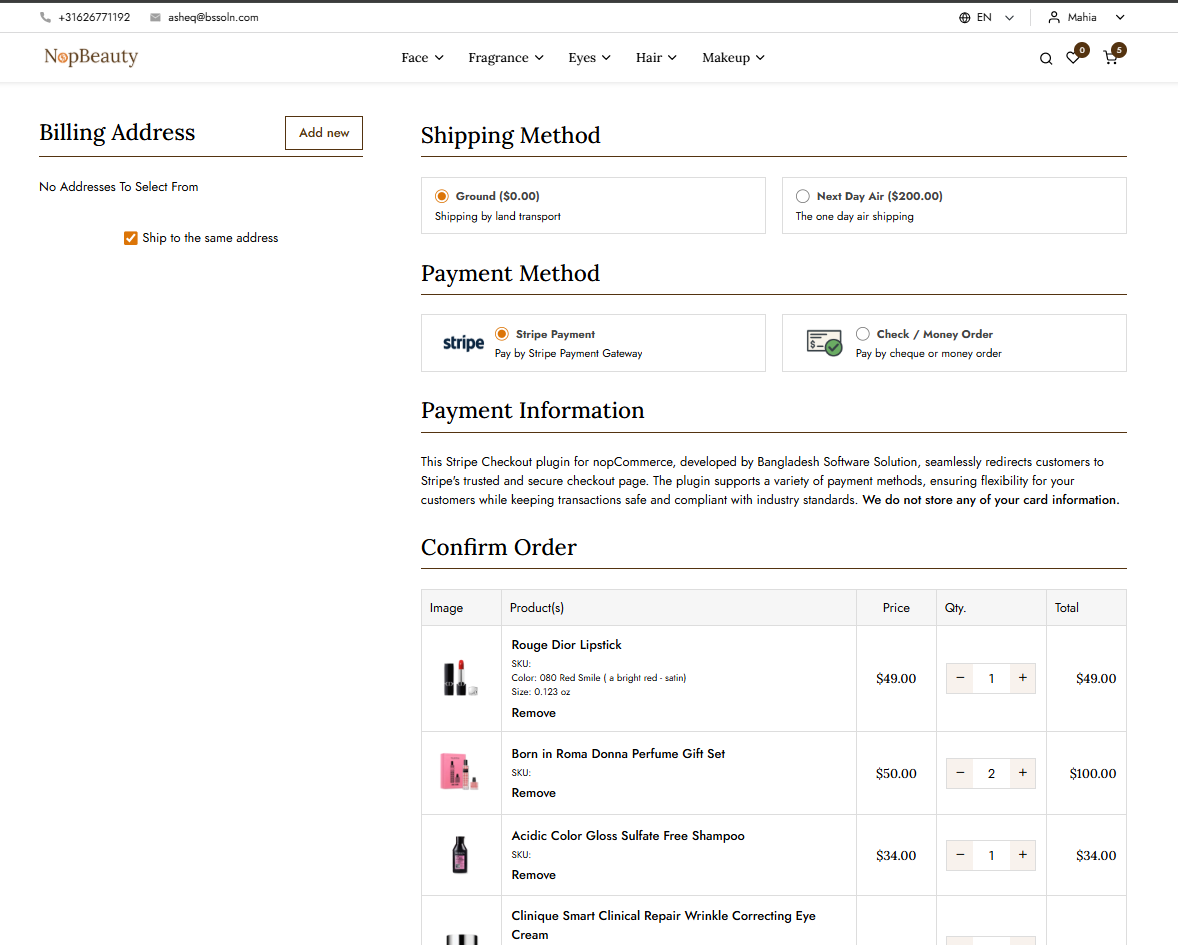Click Rouge Dior Lipstick thumbnail
Viewport: 1178px width, 945px height.
pos(460,678)
